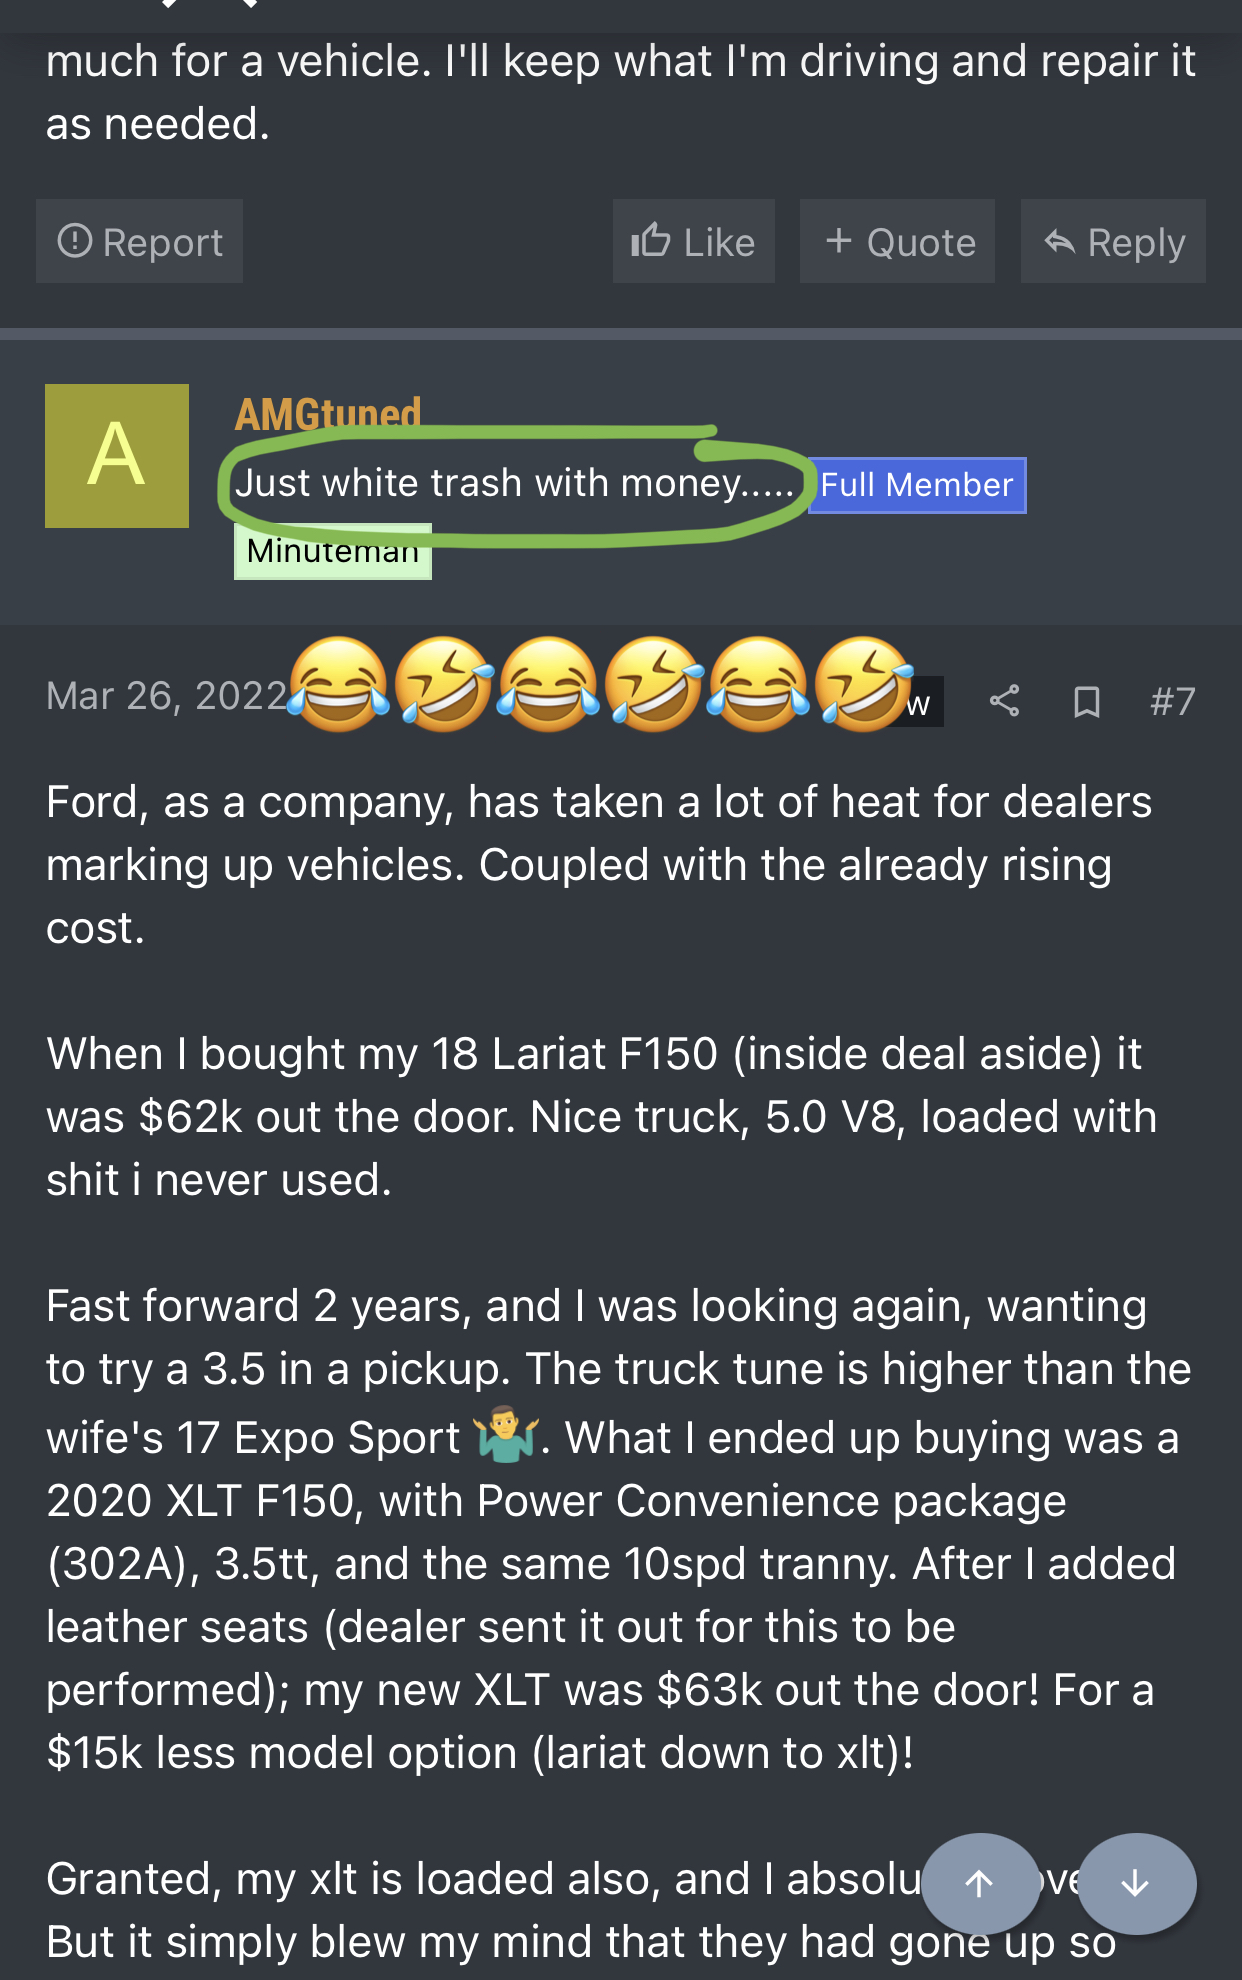The image size is (1242, 1980).
Task: Open the AMGtuned avatar with letter A
Action: (117, 456)
